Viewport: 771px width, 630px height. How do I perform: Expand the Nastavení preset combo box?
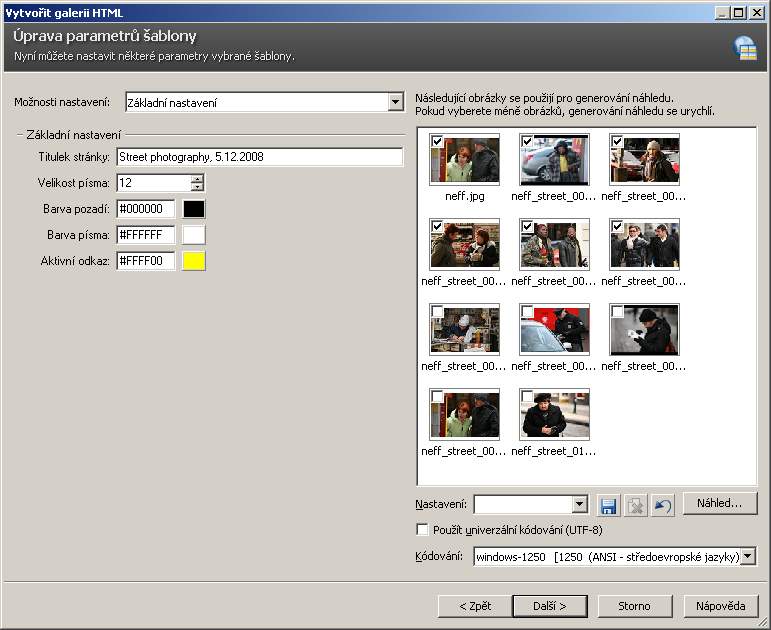click(579, 505)
